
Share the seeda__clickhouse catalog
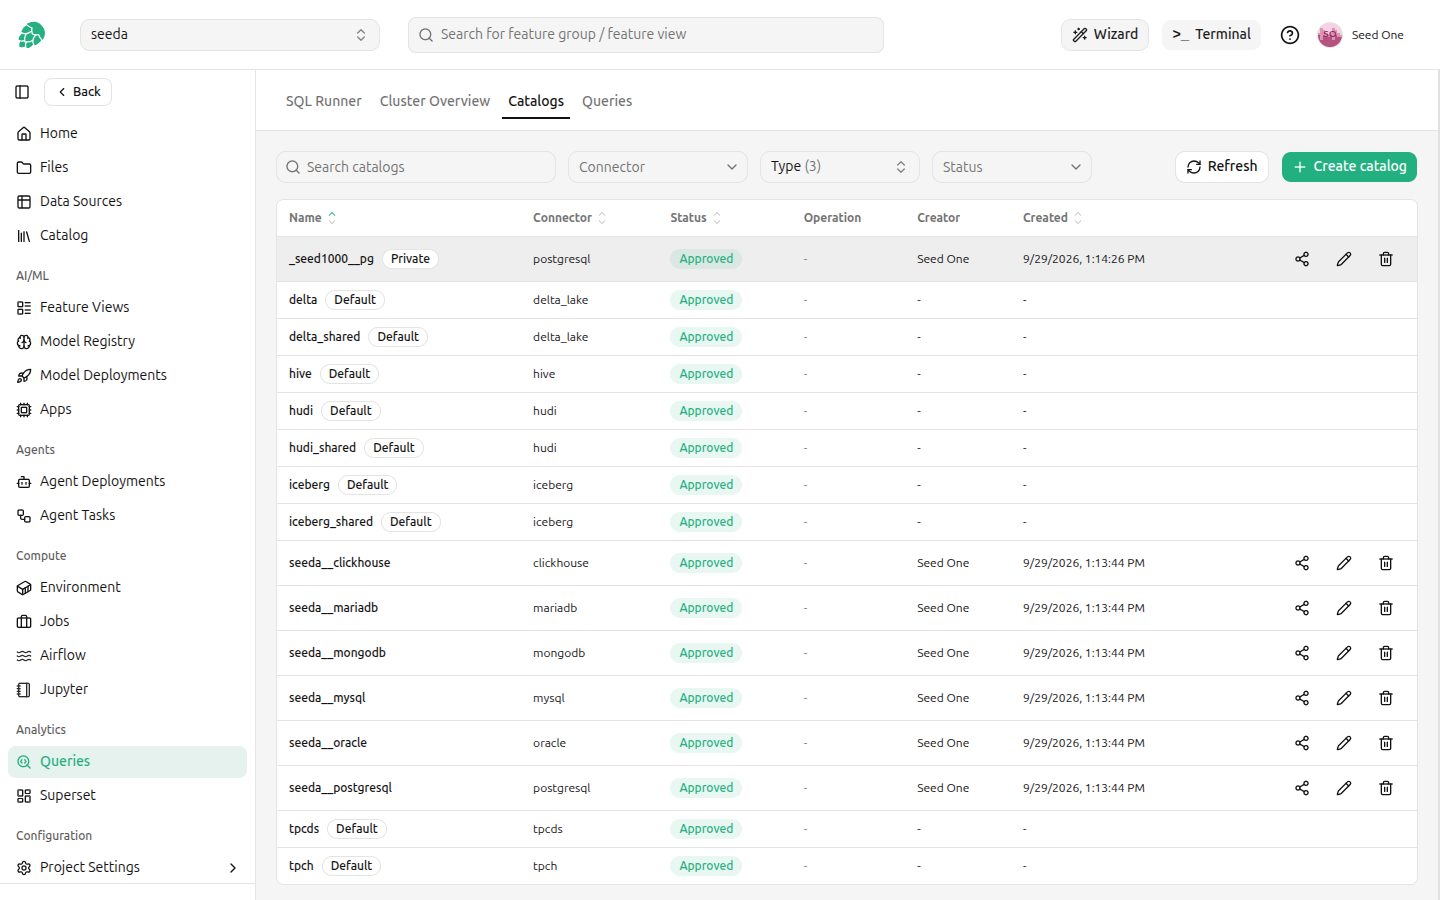(x=1302, y=563)
